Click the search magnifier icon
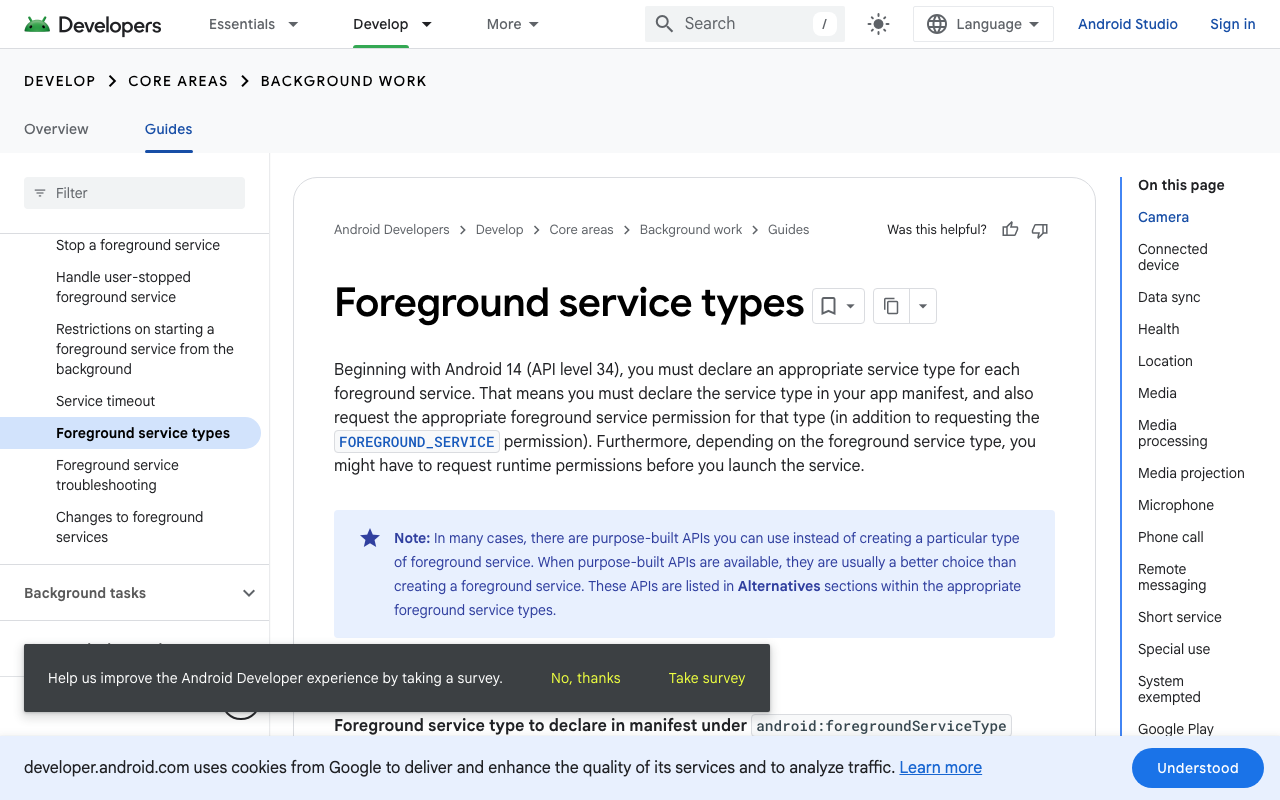Viewport: 1280px width, 800px height. pyautogui.click(x=664, y=24)
